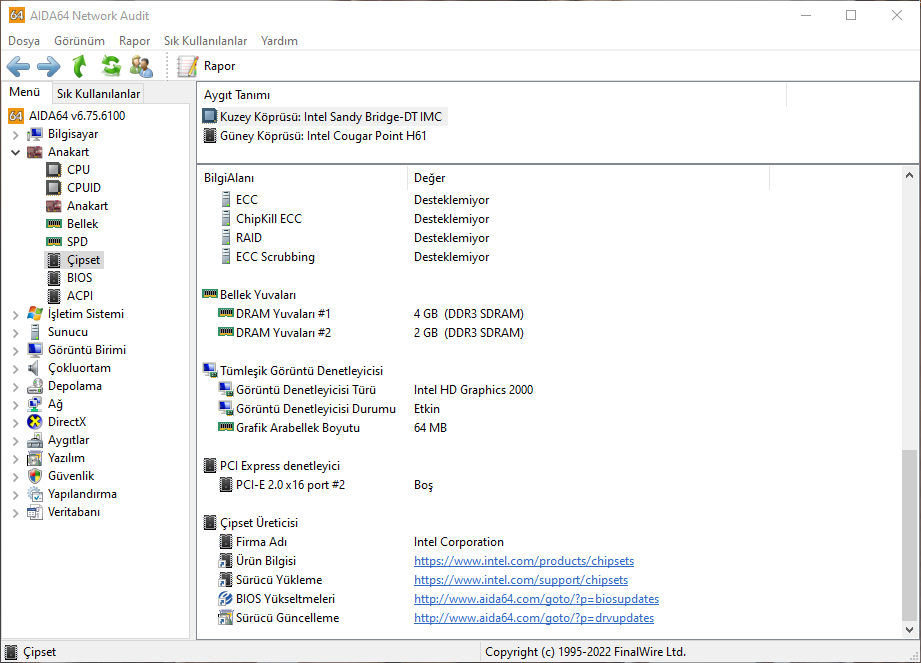Click the Görüntü Birimi monitor icon
The width and height of the screenshot is (921, 663).
(35, 350)
